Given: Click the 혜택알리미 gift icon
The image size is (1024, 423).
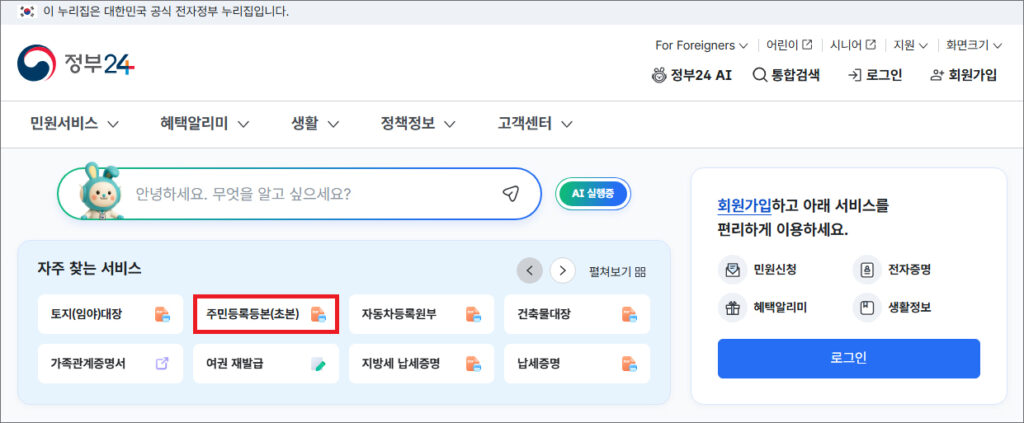Looking at the screenshot, I should coord(732,308).
